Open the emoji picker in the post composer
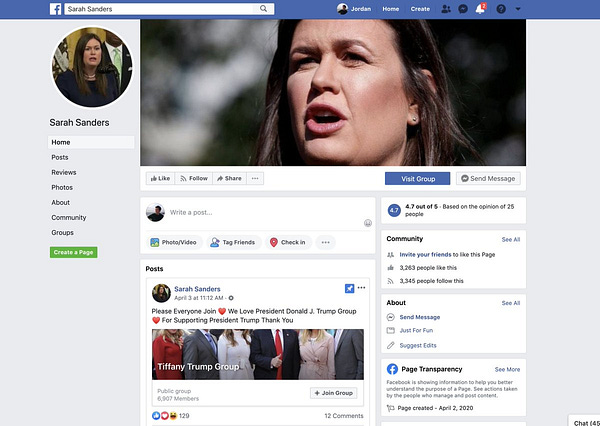The width and height of the screenshot is (600, 426). tap(368, 223)
